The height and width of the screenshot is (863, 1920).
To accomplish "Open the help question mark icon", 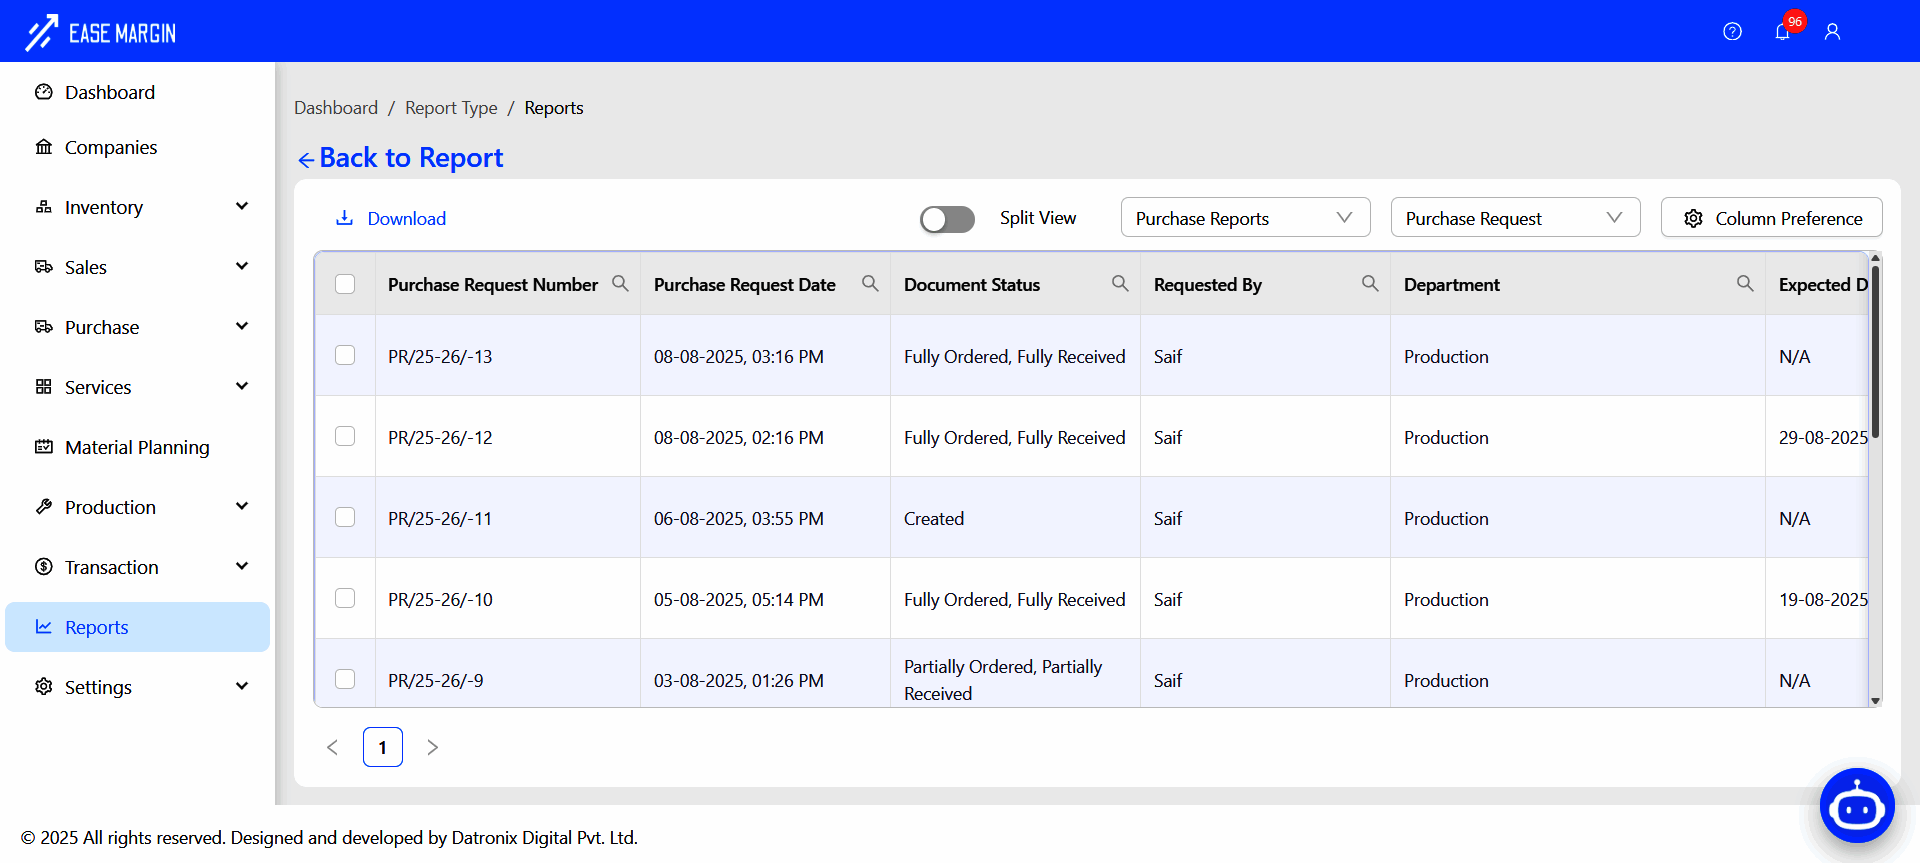I will [x=1732, y=32].
